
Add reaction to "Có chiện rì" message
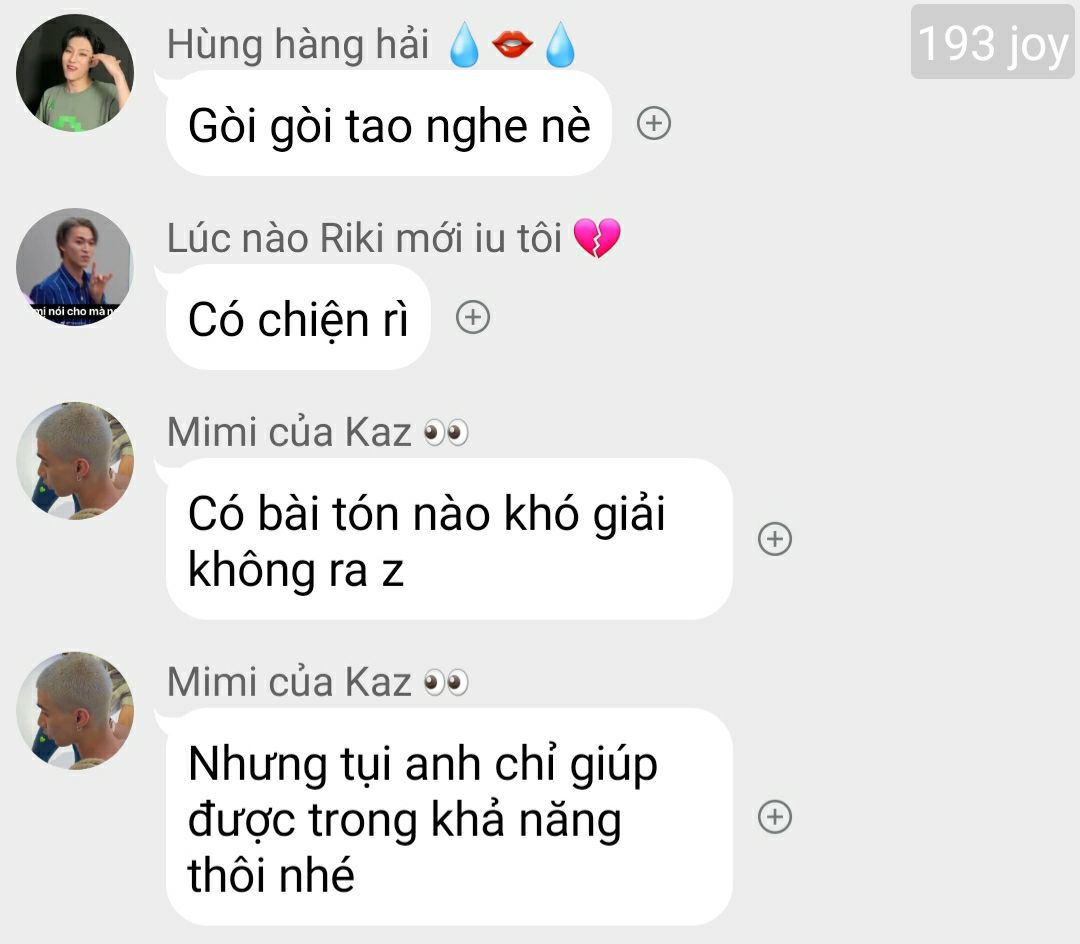point(472,317)
